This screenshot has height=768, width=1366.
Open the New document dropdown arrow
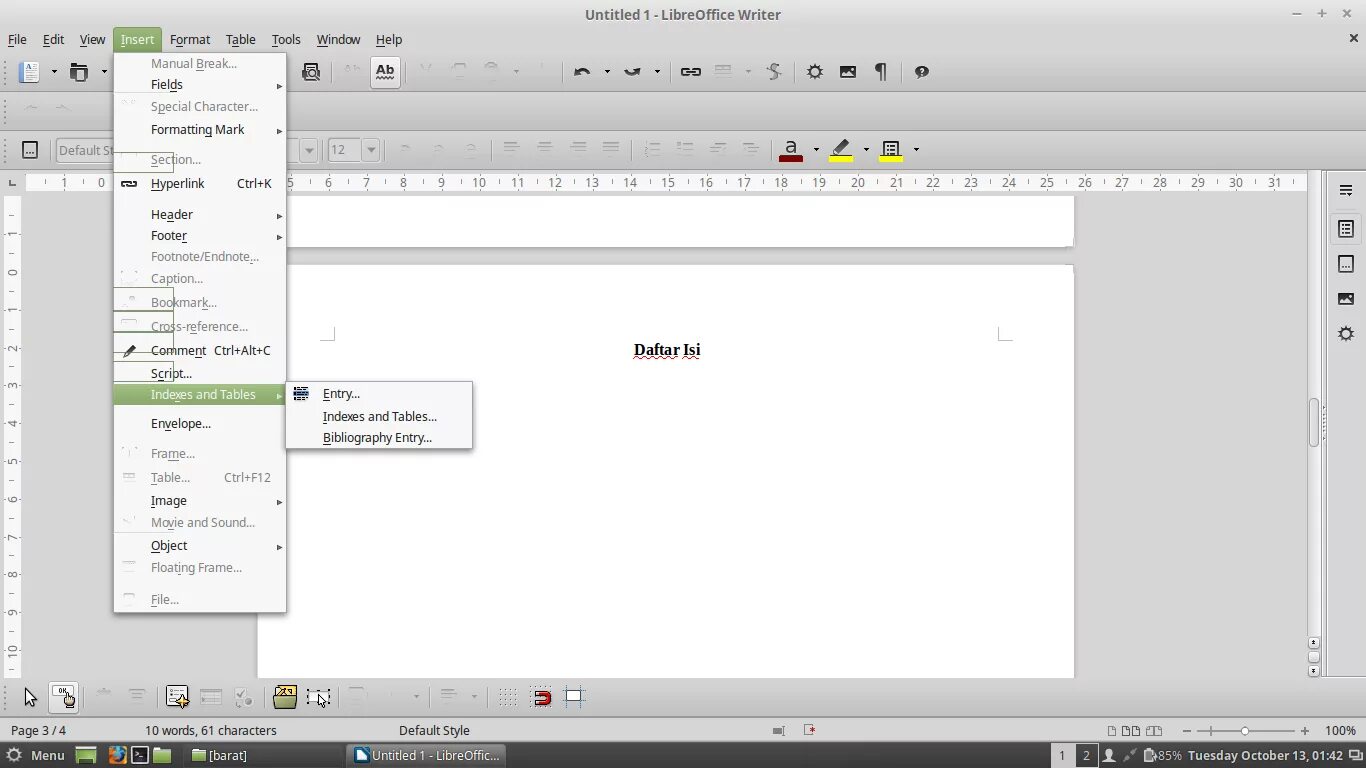tap(54, 72)
